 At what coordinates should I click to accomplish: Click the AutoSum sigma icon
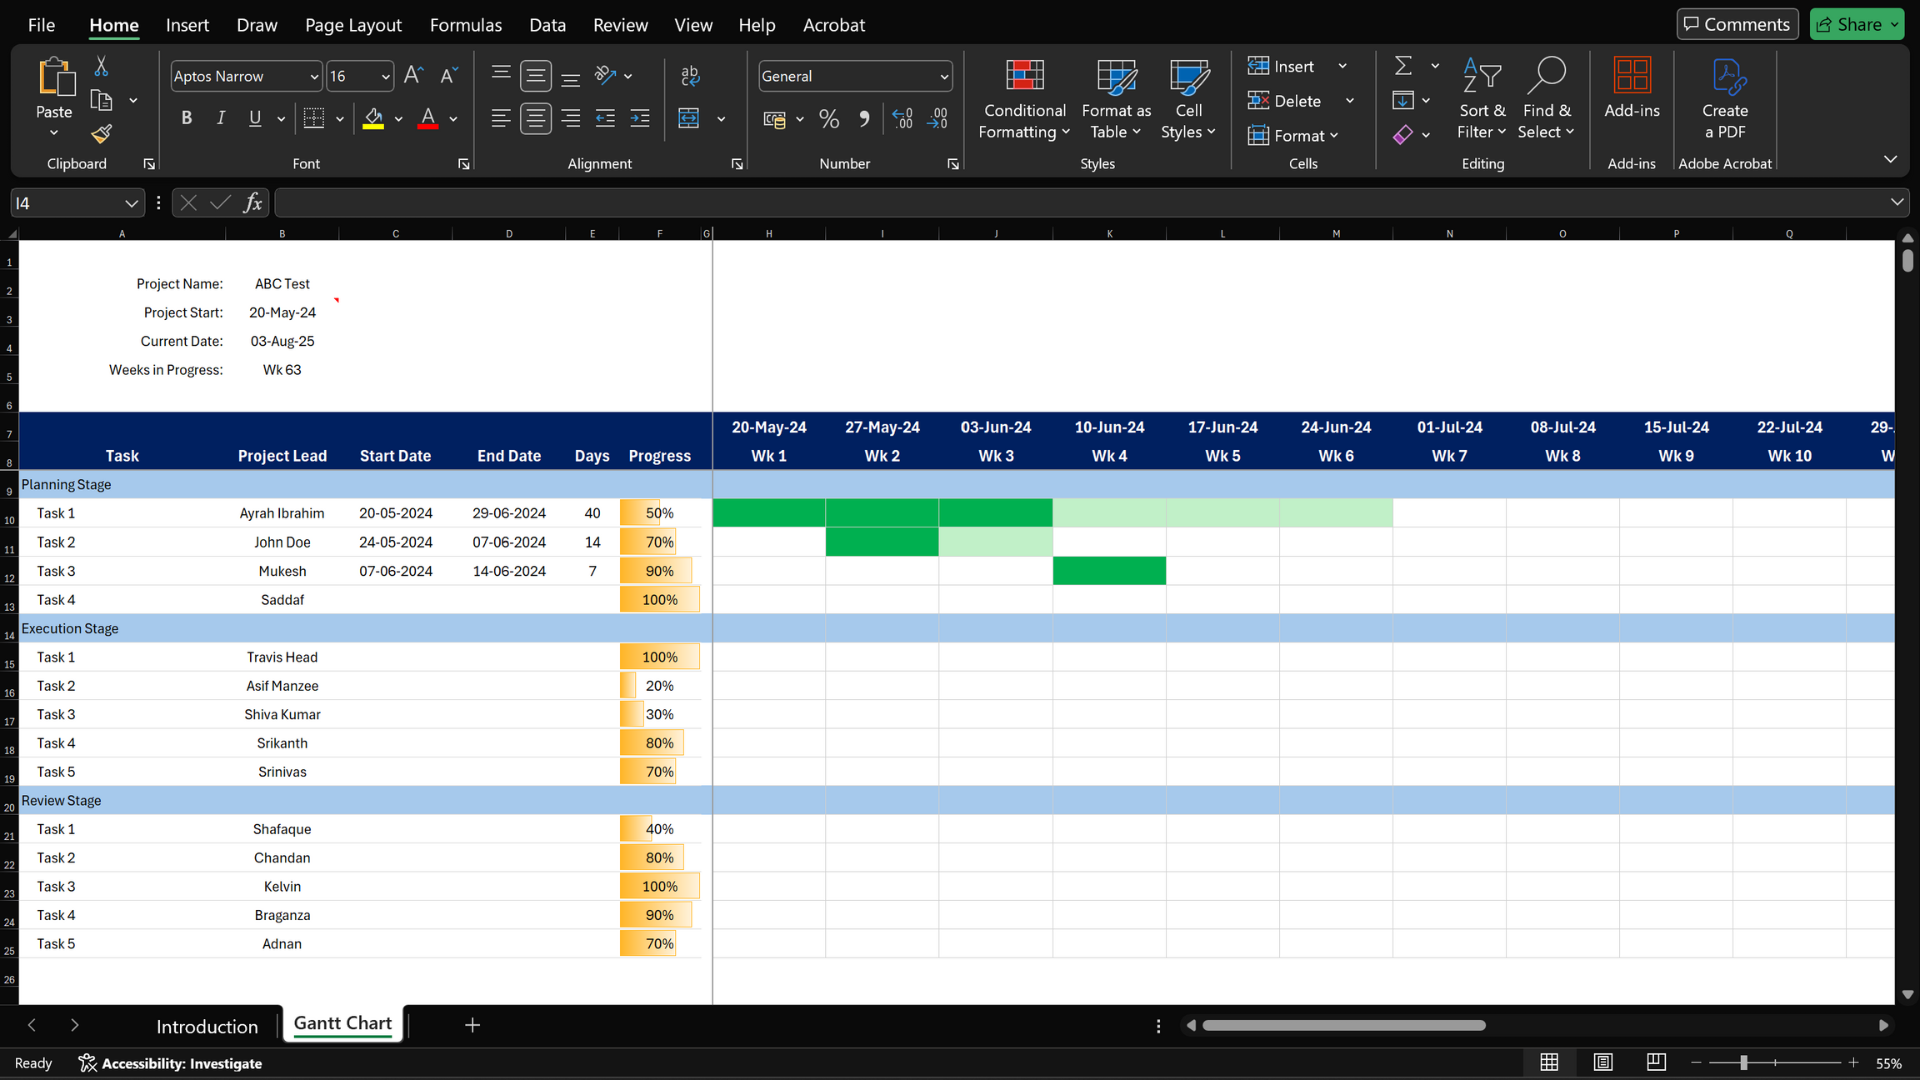[x=1403, y=66]
